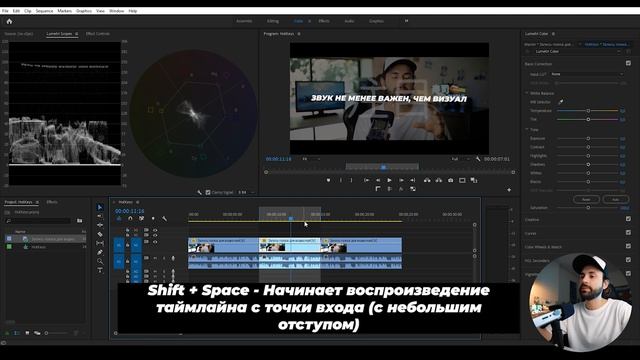
Task: Open Lumetri Scopes settings wrench
Action: 200,192
